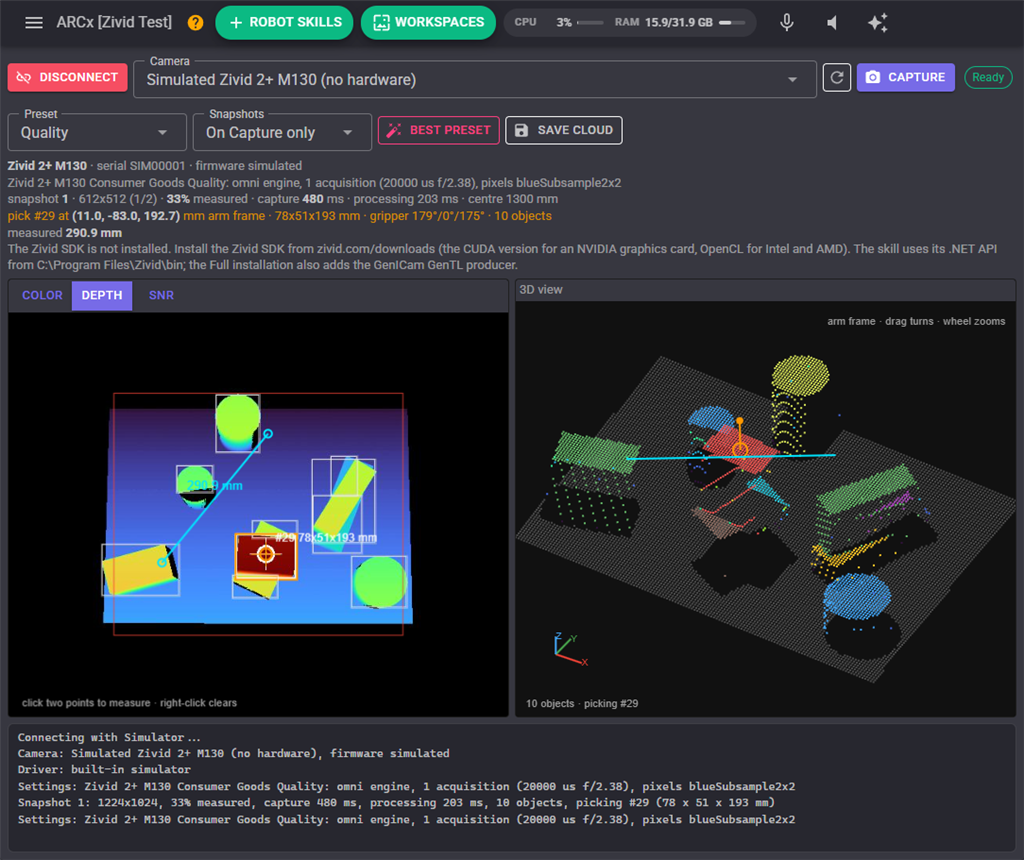Open the orange help question mark

[x=195, y=23]
